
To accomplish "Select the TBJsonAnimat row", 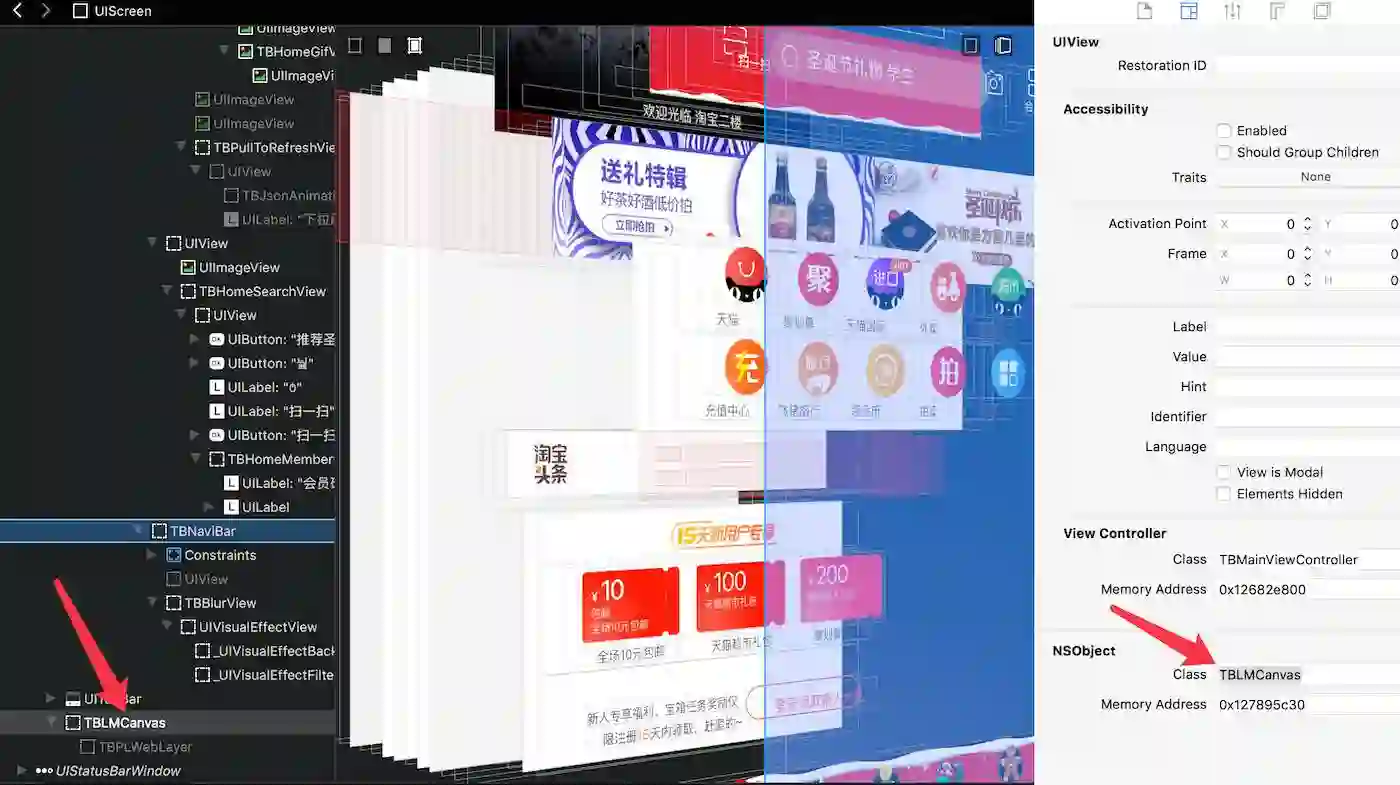I will click(168, 195).
